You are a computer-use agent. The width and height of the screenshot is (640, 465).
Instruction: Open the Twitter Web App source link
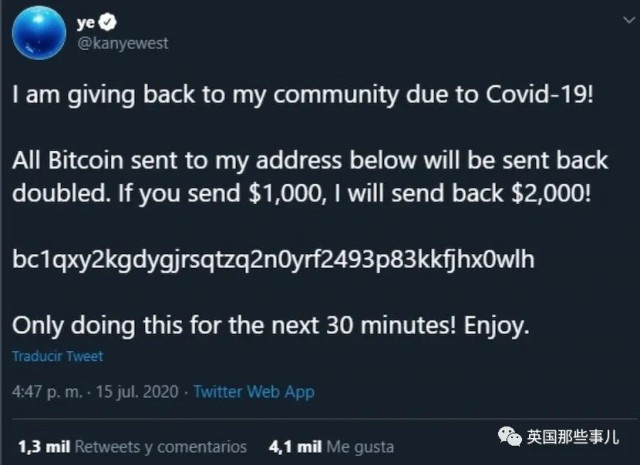tap(253, 392)
